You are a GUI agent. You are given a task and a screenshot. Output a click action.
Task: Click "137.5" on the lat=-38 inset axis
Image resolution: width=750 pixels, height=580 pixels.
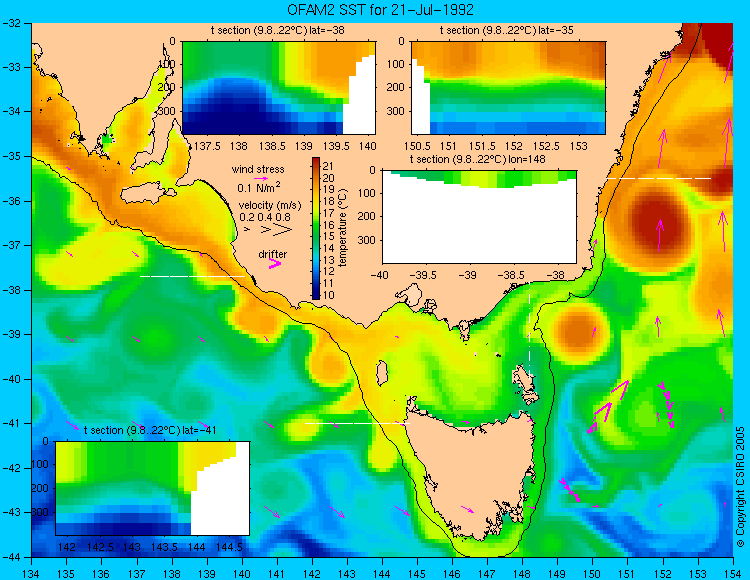click(x=207, y=146)
